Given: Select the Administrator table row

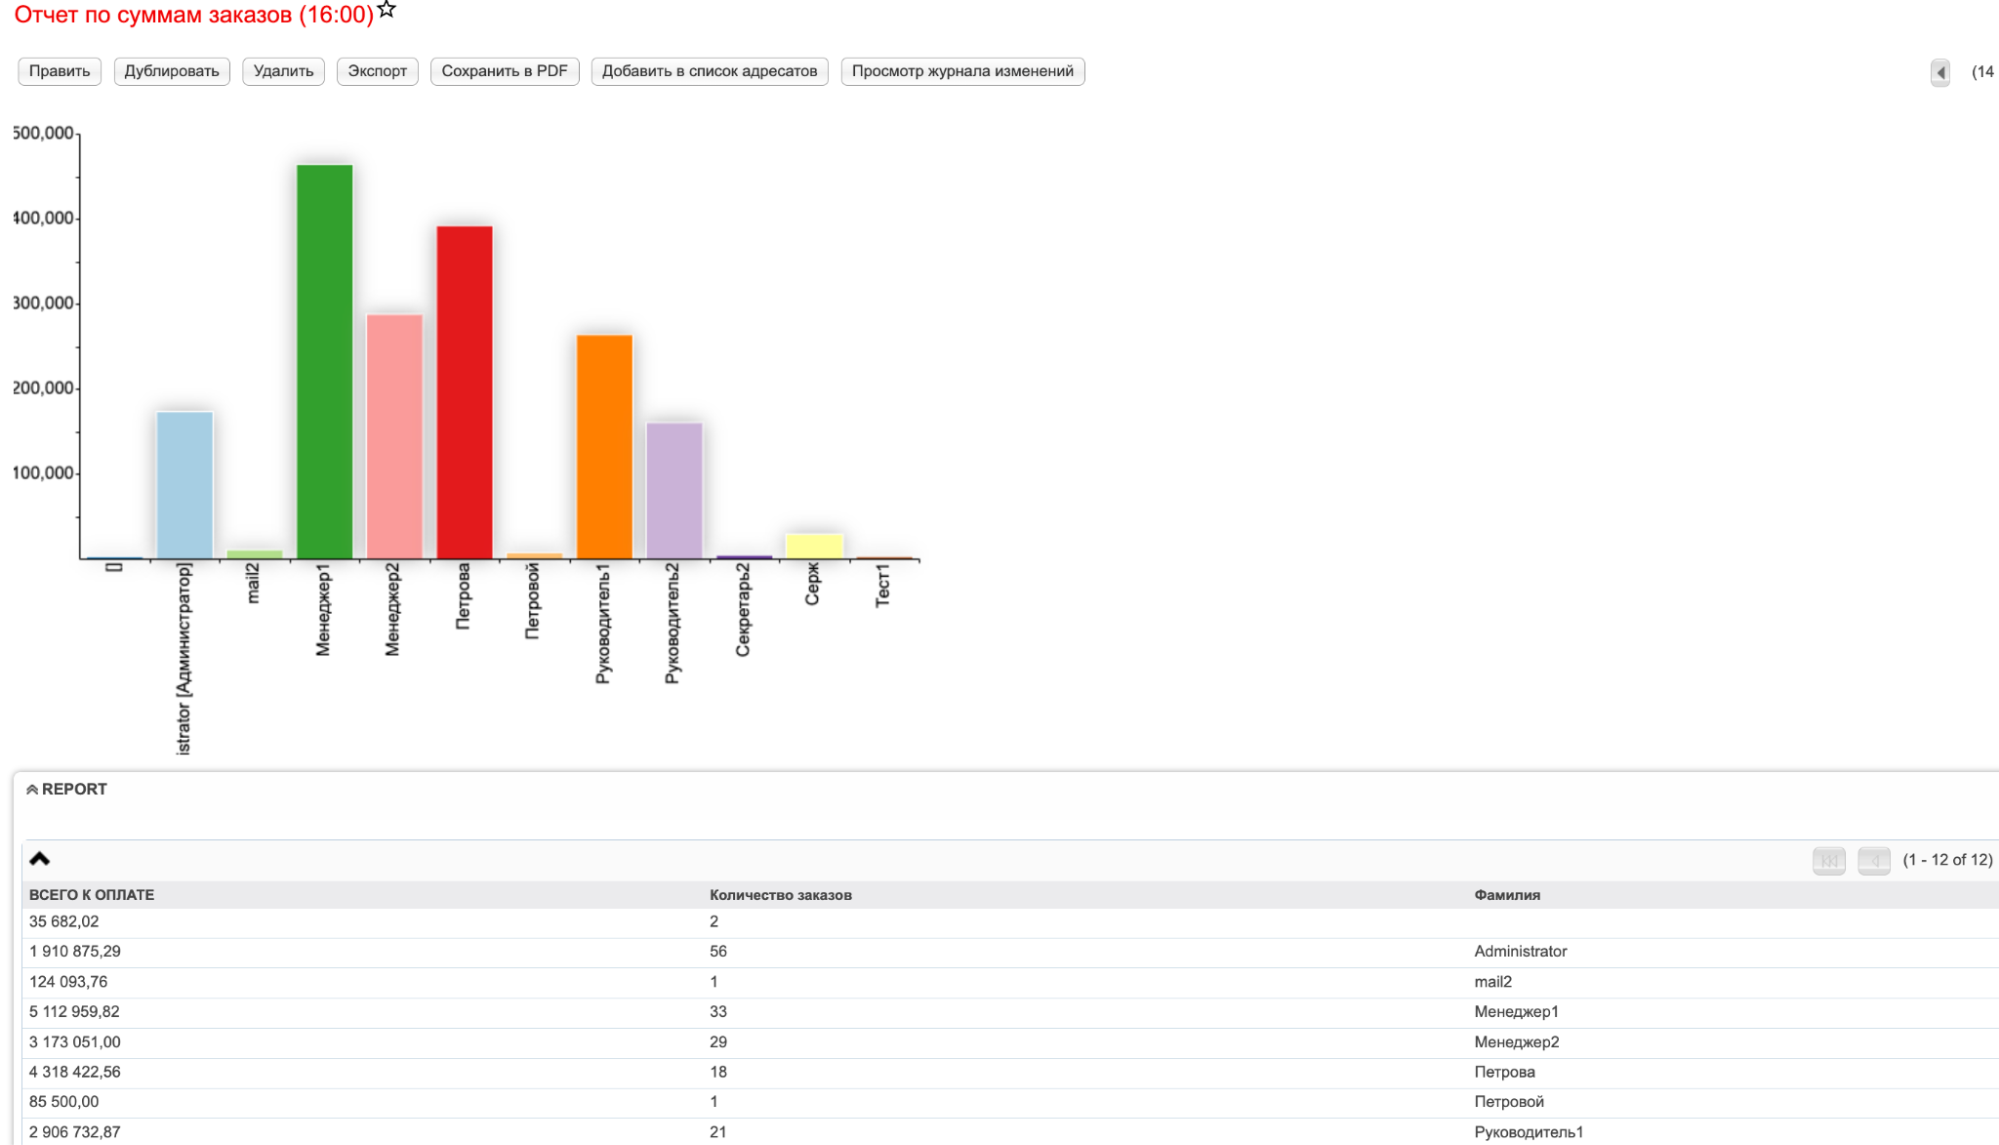Looking at the screenshot, I should click(x=1519, y=951).
